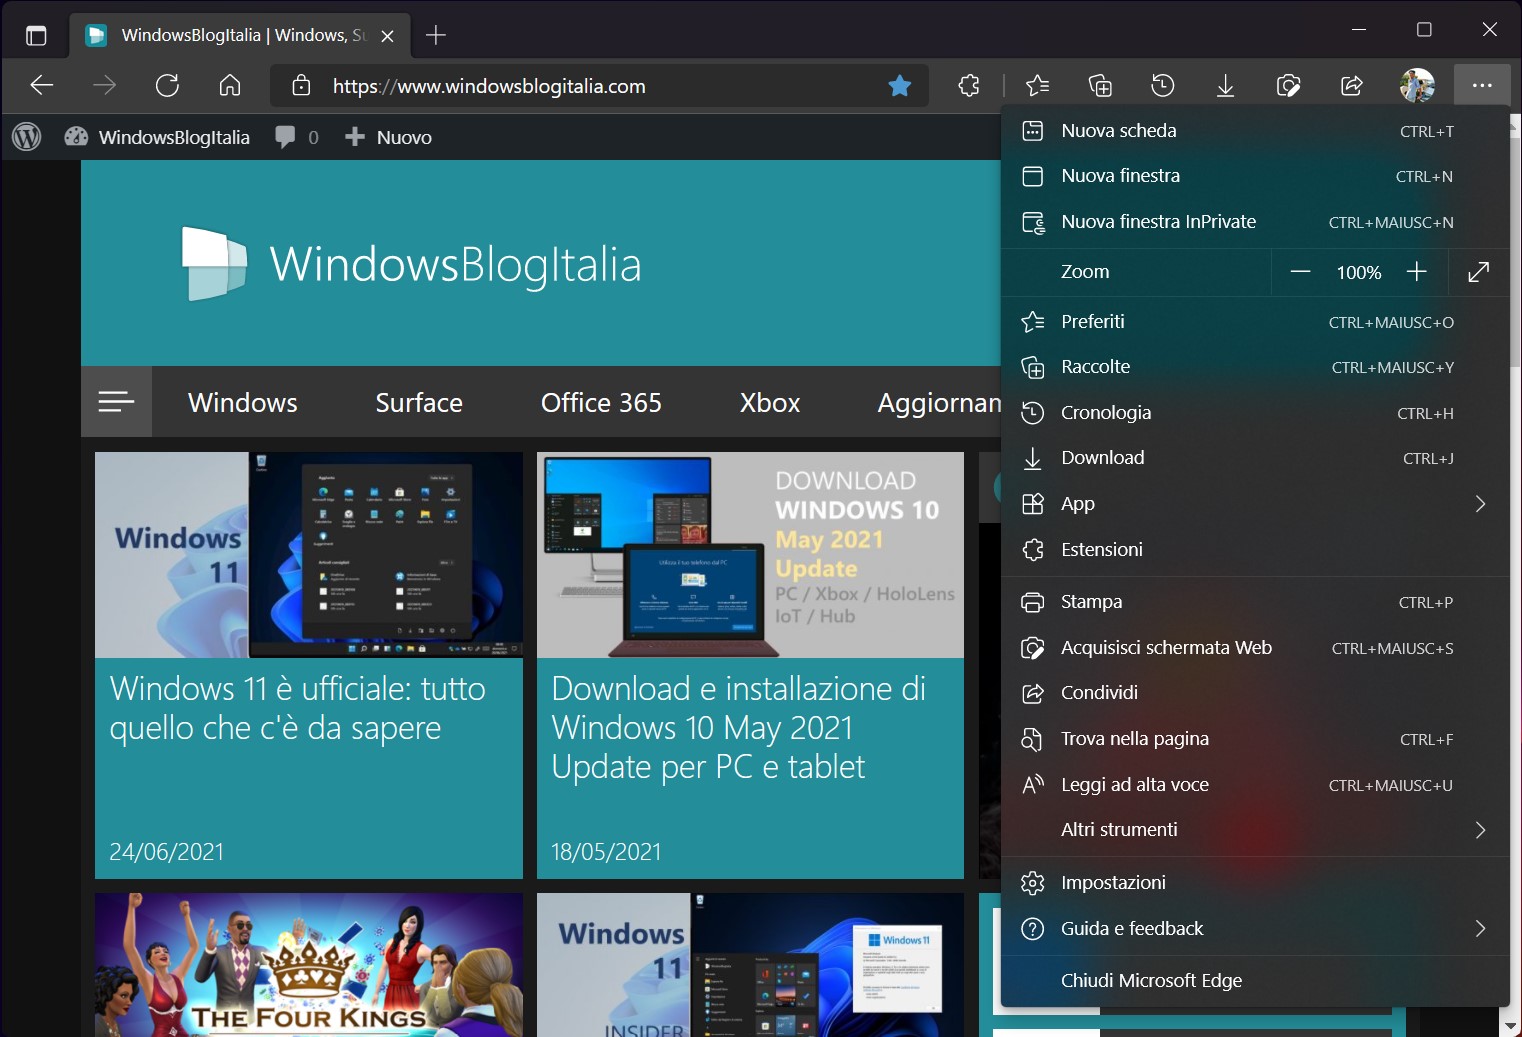This screenshot has width=1522, height=1037.
Task: Open Downloads toolbar icon
Action: tap(1225, 86)
